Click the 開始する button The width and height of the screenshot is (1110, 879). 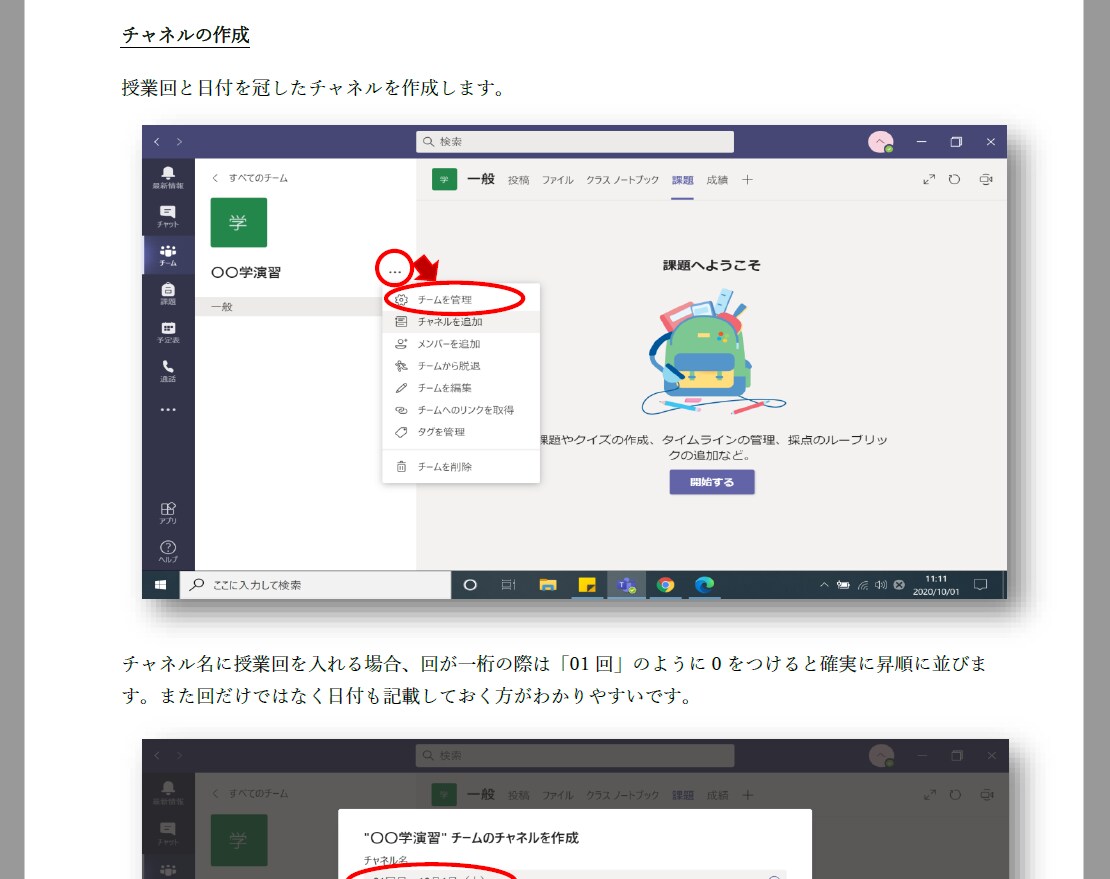pos(712,482)
